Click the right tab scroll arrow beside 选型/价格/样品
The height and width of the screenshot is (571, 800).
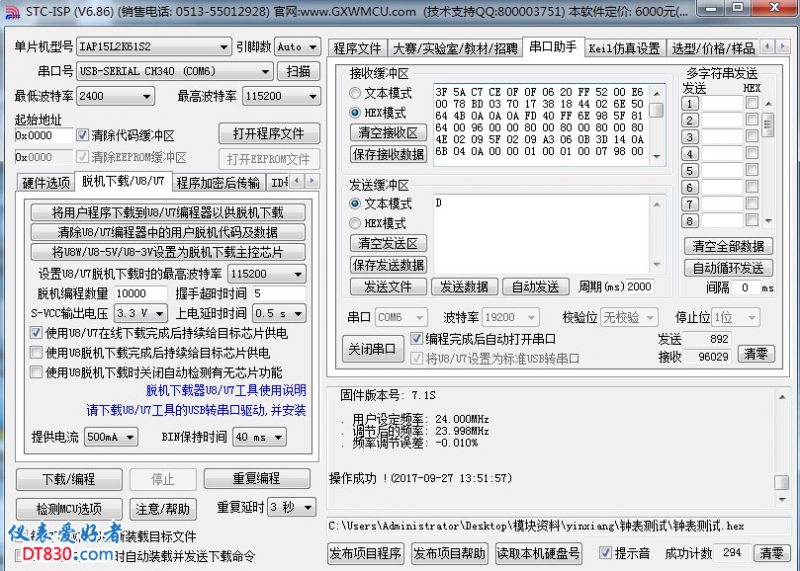pyautogui.click(x=782, y=47)
